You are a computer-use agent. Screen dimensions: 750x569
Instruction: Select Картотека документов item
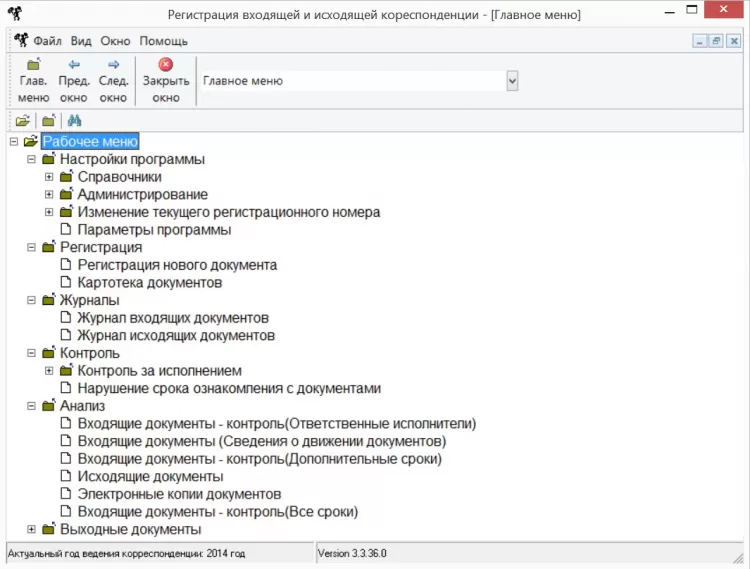point(150,282)
